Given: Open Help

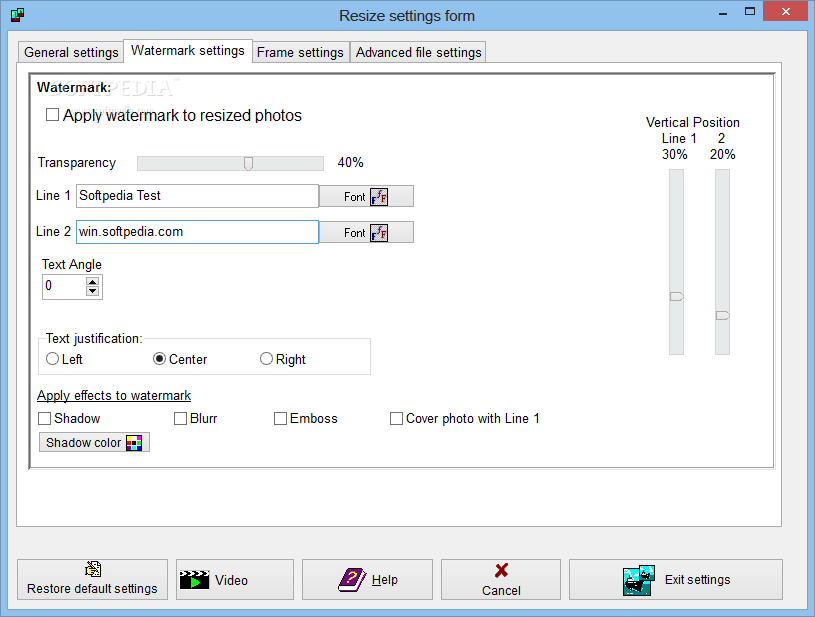Looking at the screenshot, I should tap(367, 579).
